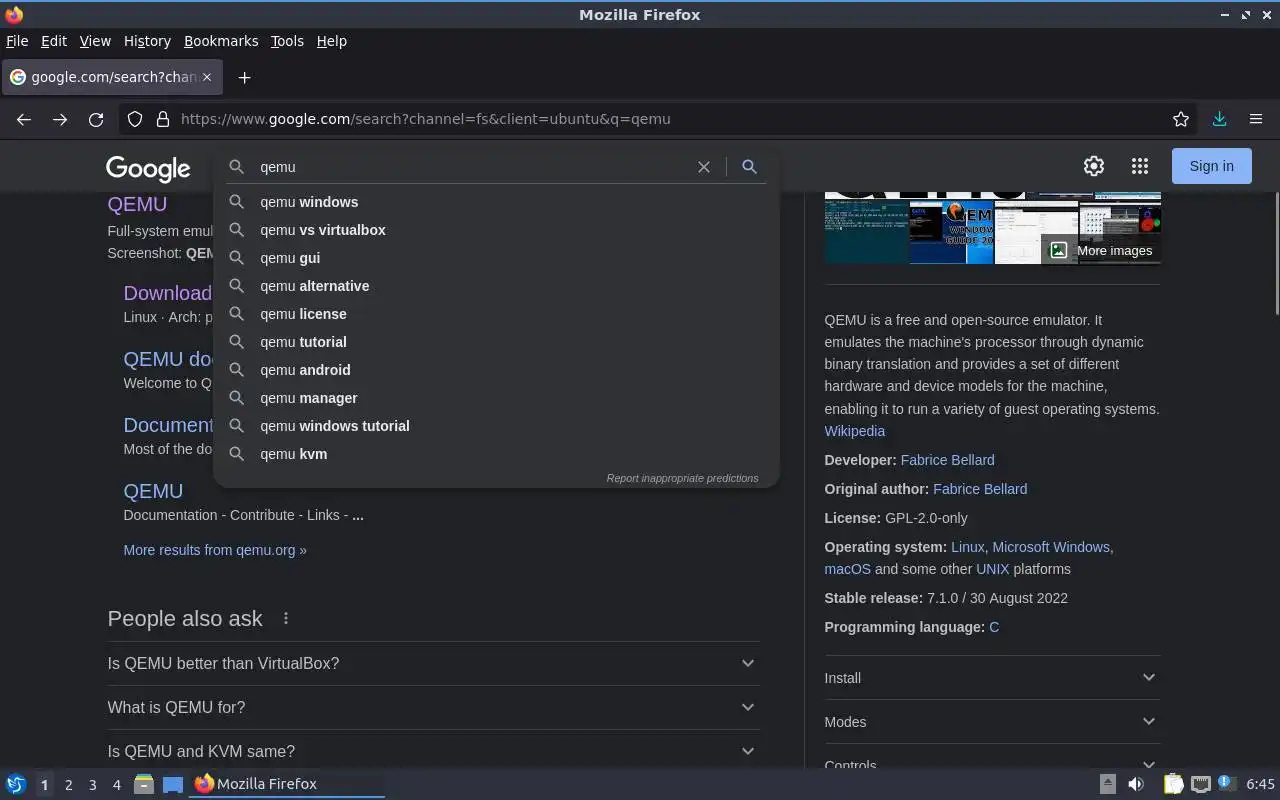Show desktop via blue taskbar icon

click(x=173, y=784)
